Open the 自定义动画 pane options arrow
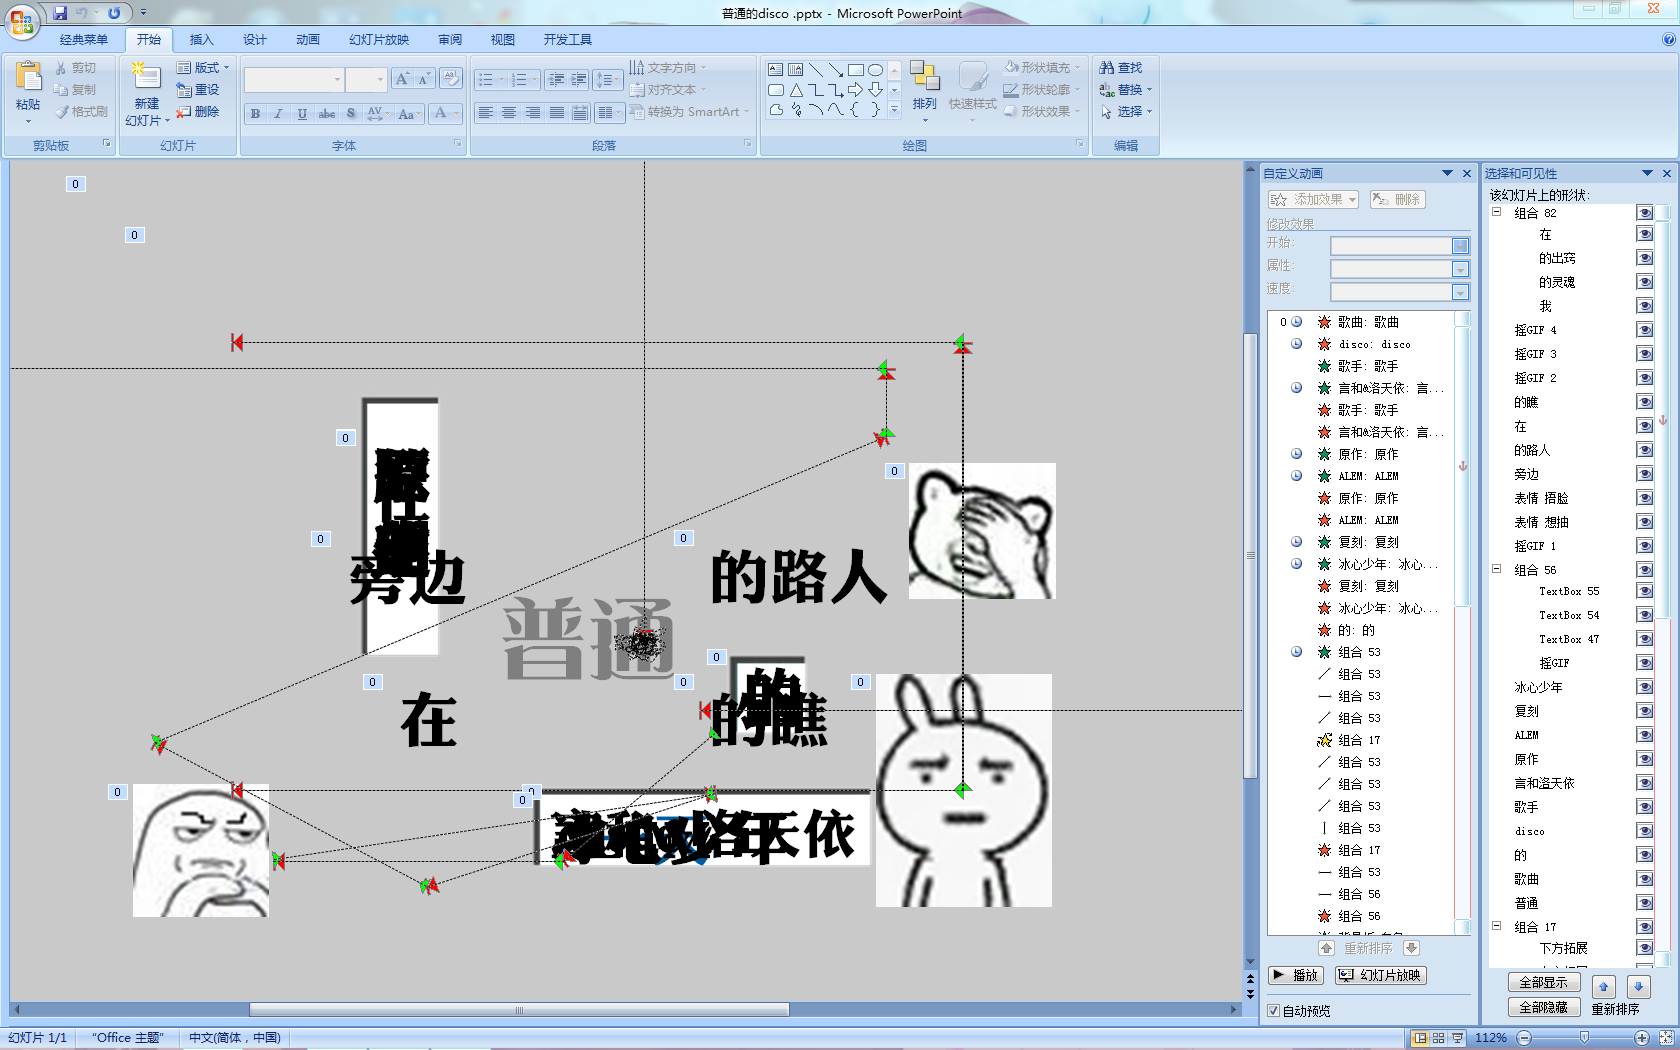This screenshot has height=1050, width=1680. coord(1447,173)
